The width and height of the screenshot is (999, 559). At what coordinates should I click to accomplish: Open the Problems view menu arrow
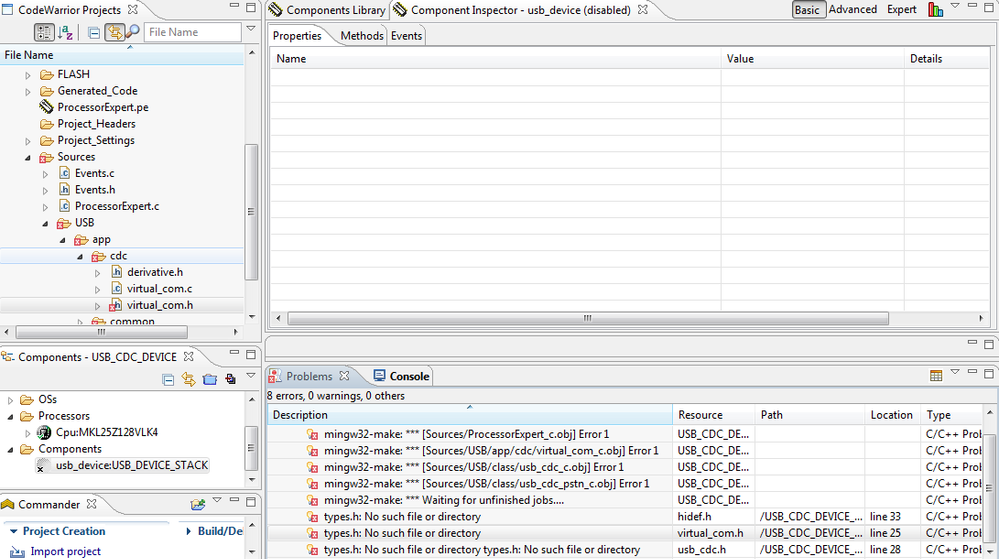(955, 372)
